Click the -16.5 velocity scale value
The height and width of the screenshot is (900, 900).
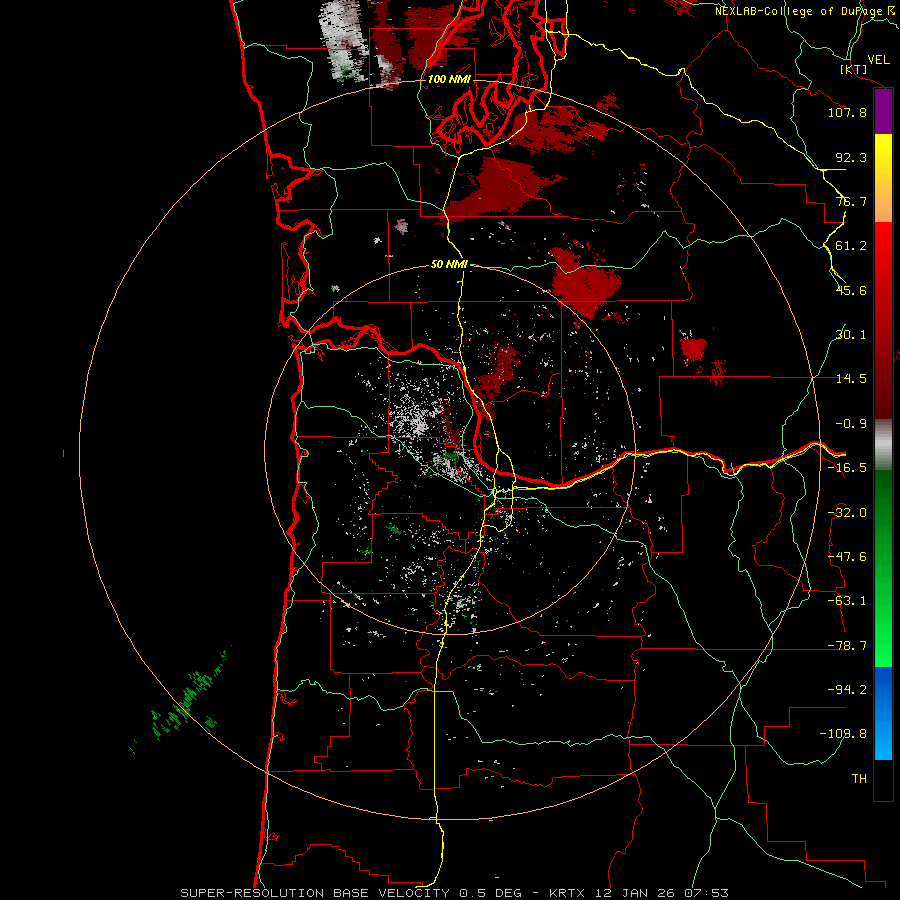pos(847,468)
